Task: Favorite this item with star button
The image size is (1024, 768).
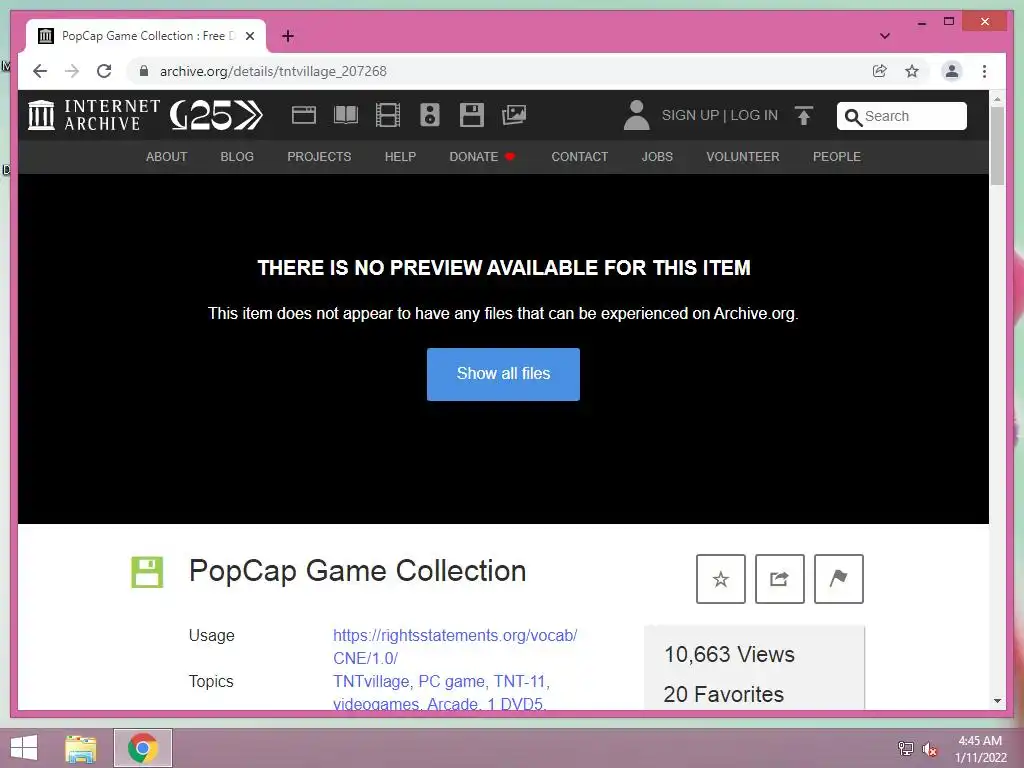Action: tap(720, 579)
